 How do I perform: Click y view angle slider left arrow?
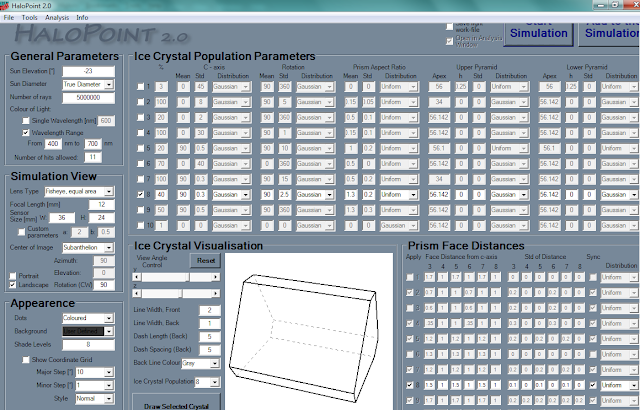click(137, 277)
